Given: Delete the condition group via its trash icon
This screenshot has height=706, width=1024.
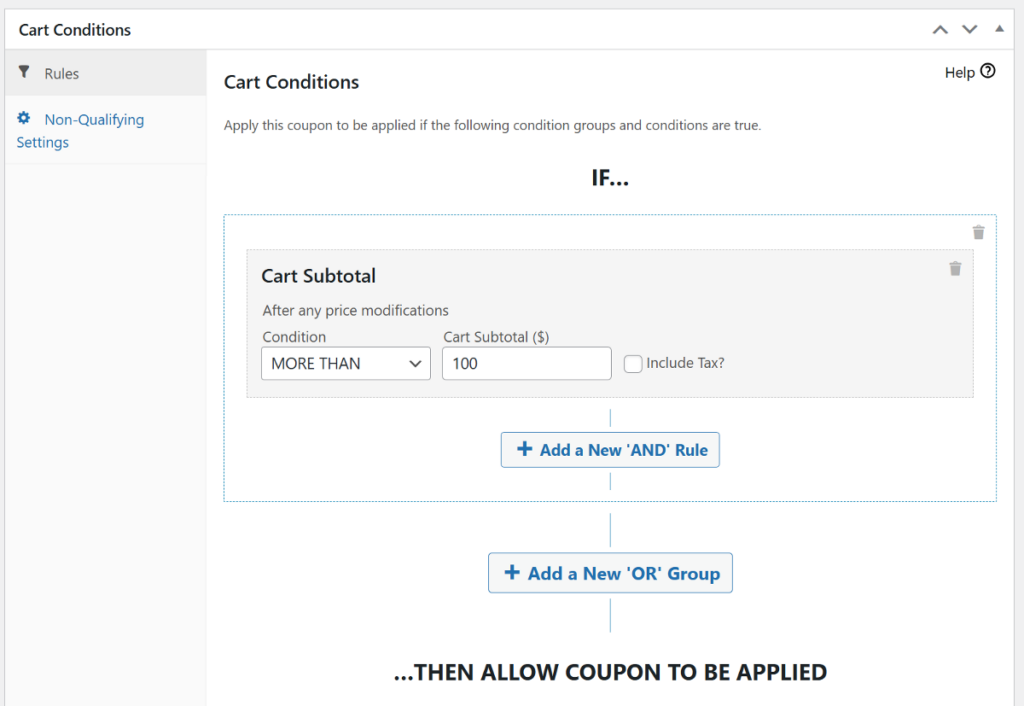Looking at the screenshot, I should point(978,232).
